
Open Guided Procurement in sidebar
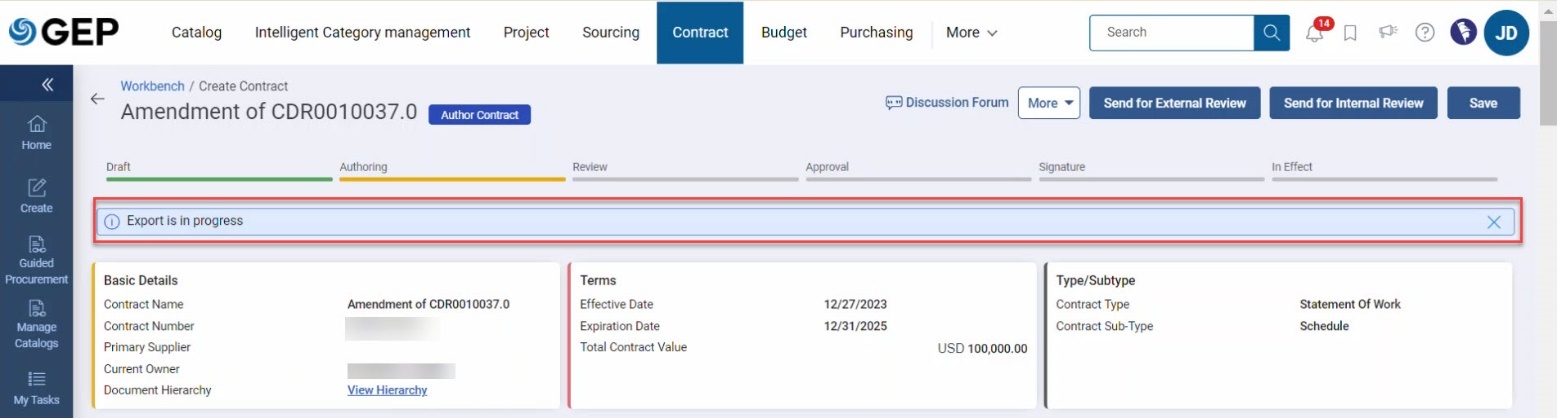(36, 260)
